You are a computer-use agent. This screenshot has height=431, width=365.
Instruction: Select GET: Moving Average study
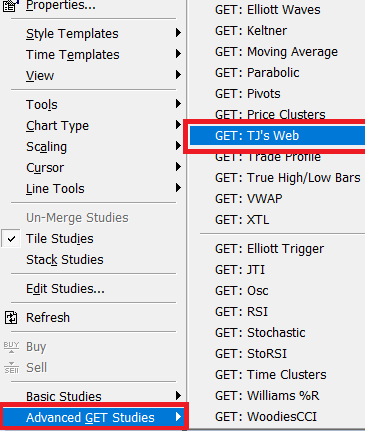[x=276, y=52]
